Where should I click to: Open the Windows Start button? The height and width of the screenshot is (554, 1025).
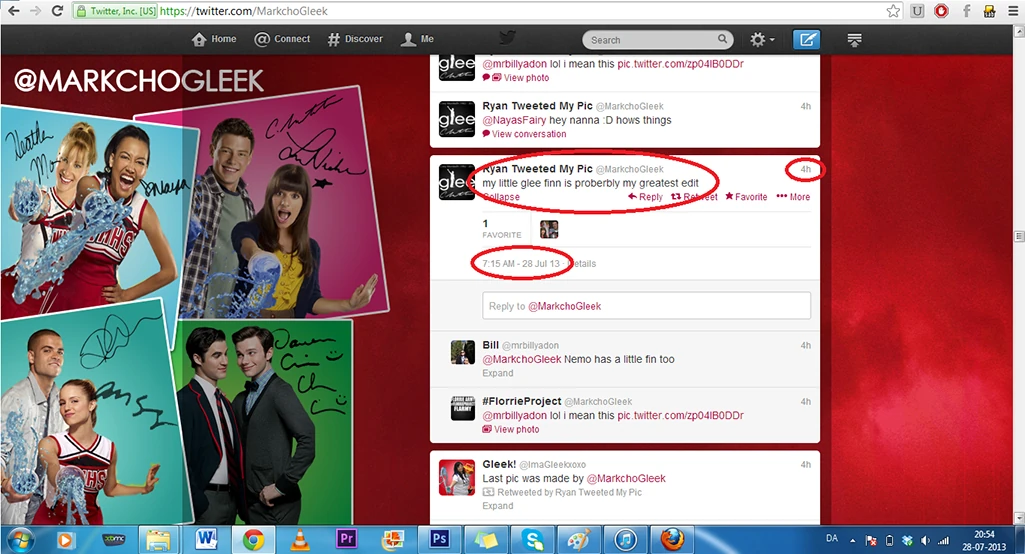pos(20,540)
